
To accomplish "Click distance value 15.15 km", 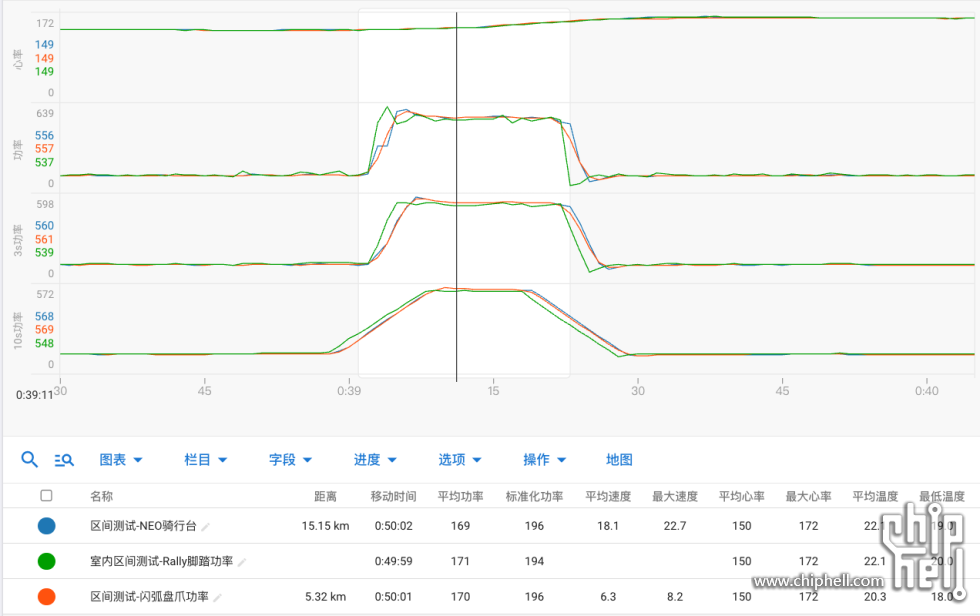I will (x=325, y=526).
